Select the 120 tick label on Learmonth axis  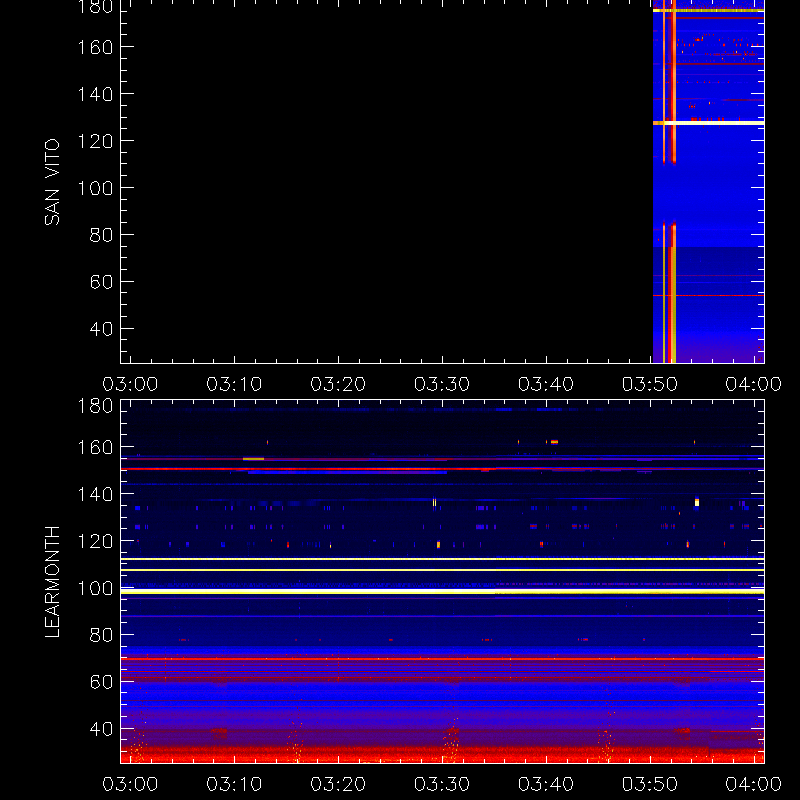(95, 541)
